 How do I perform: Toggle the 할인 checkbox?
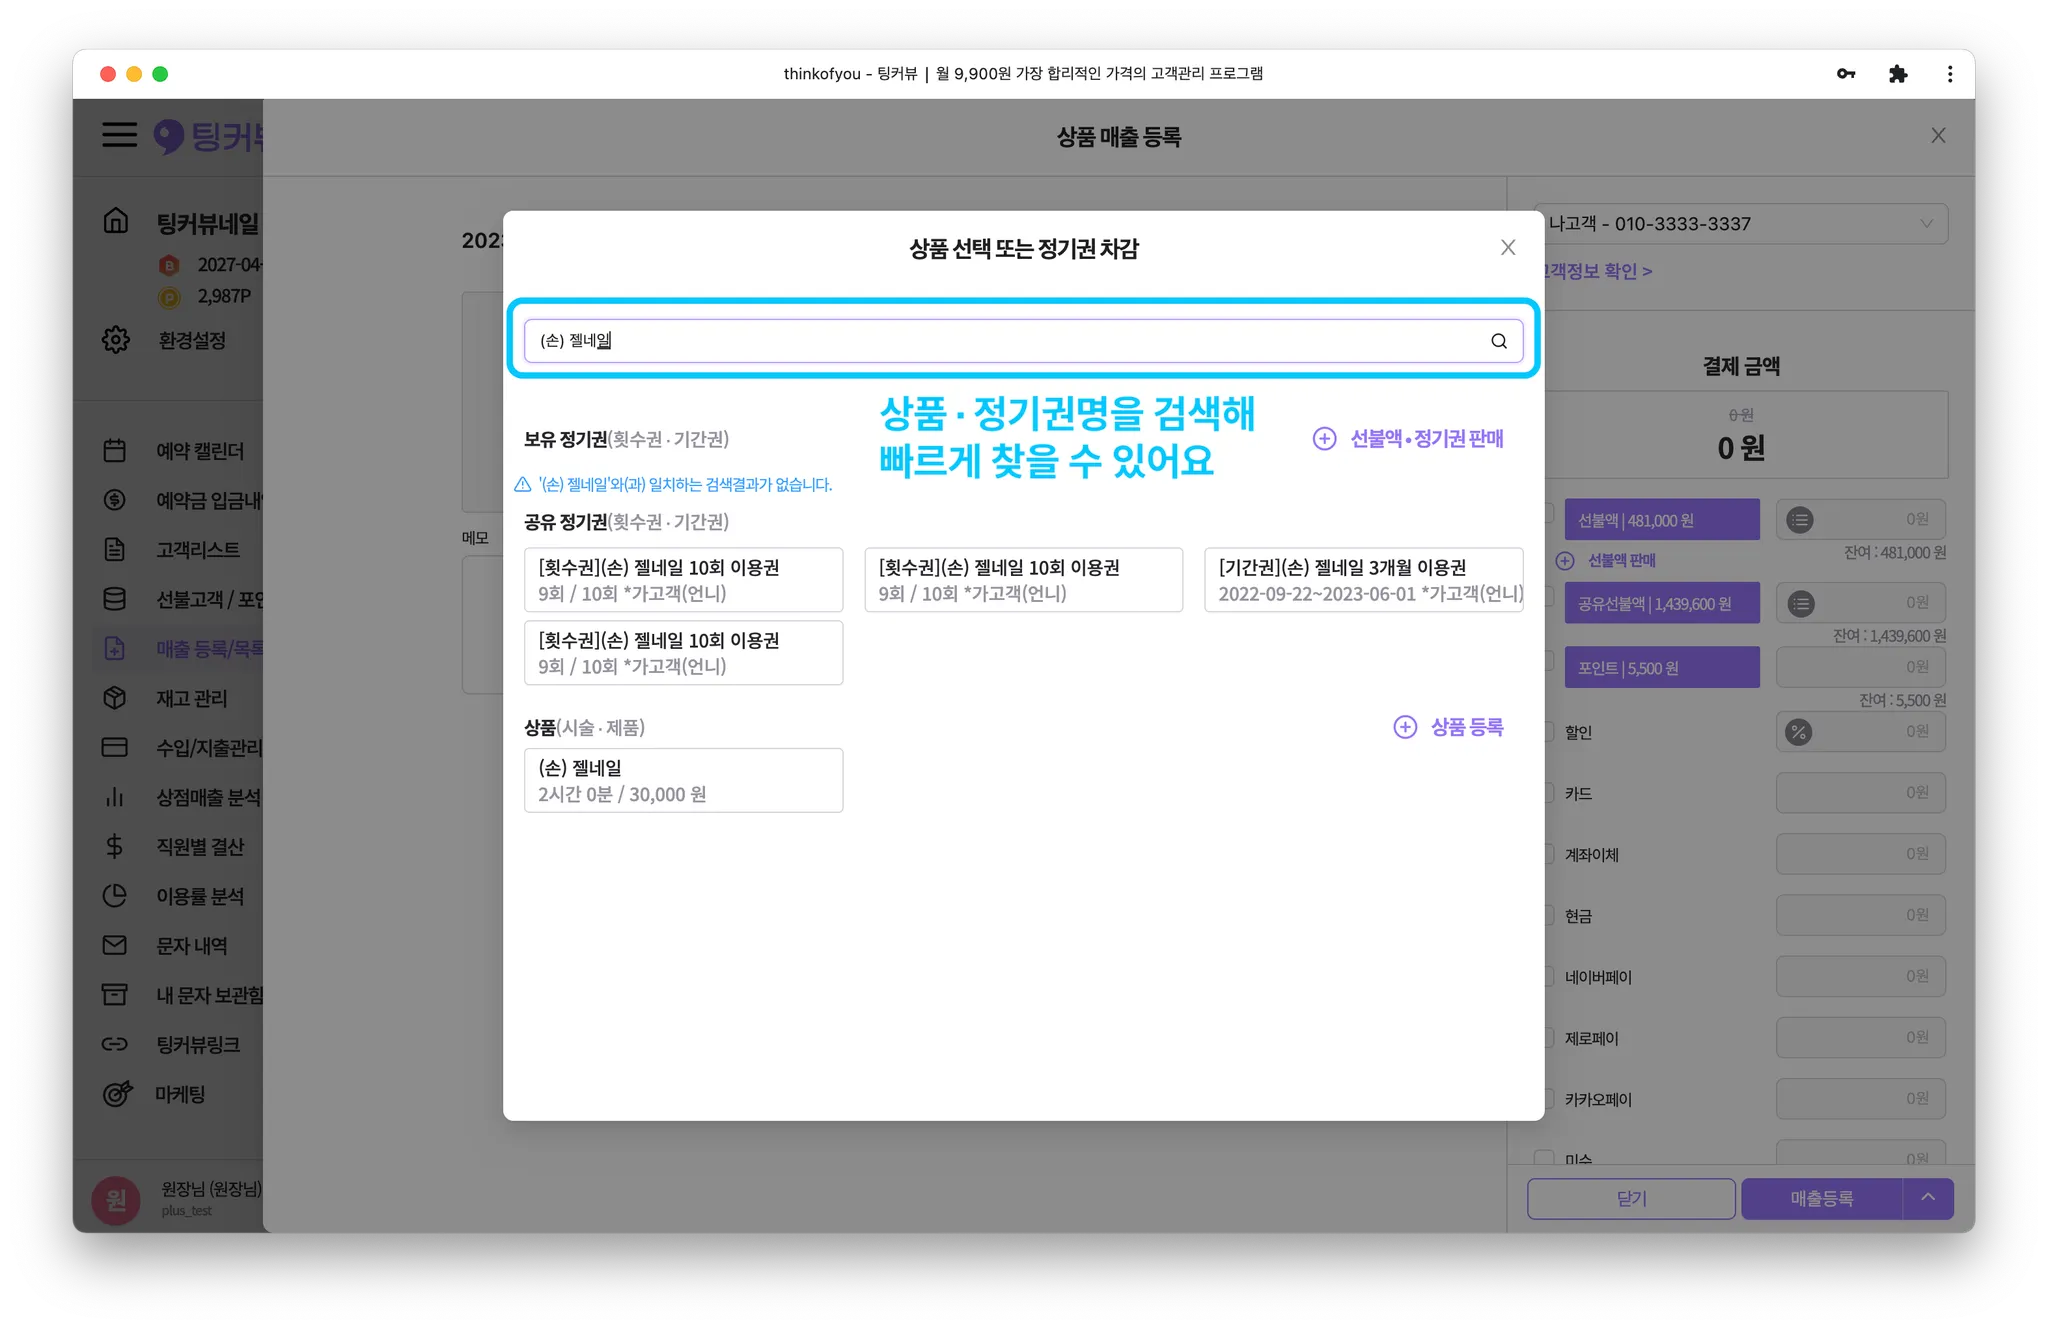click(1549, 732)
